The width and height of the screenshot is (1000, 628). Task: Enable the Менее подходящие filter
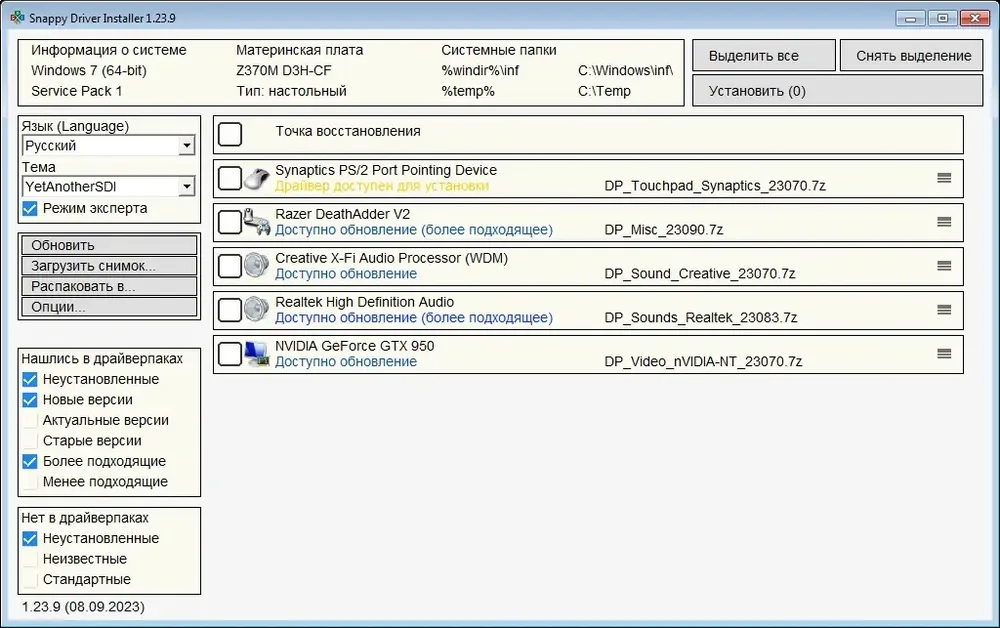(x=30, y=481)
